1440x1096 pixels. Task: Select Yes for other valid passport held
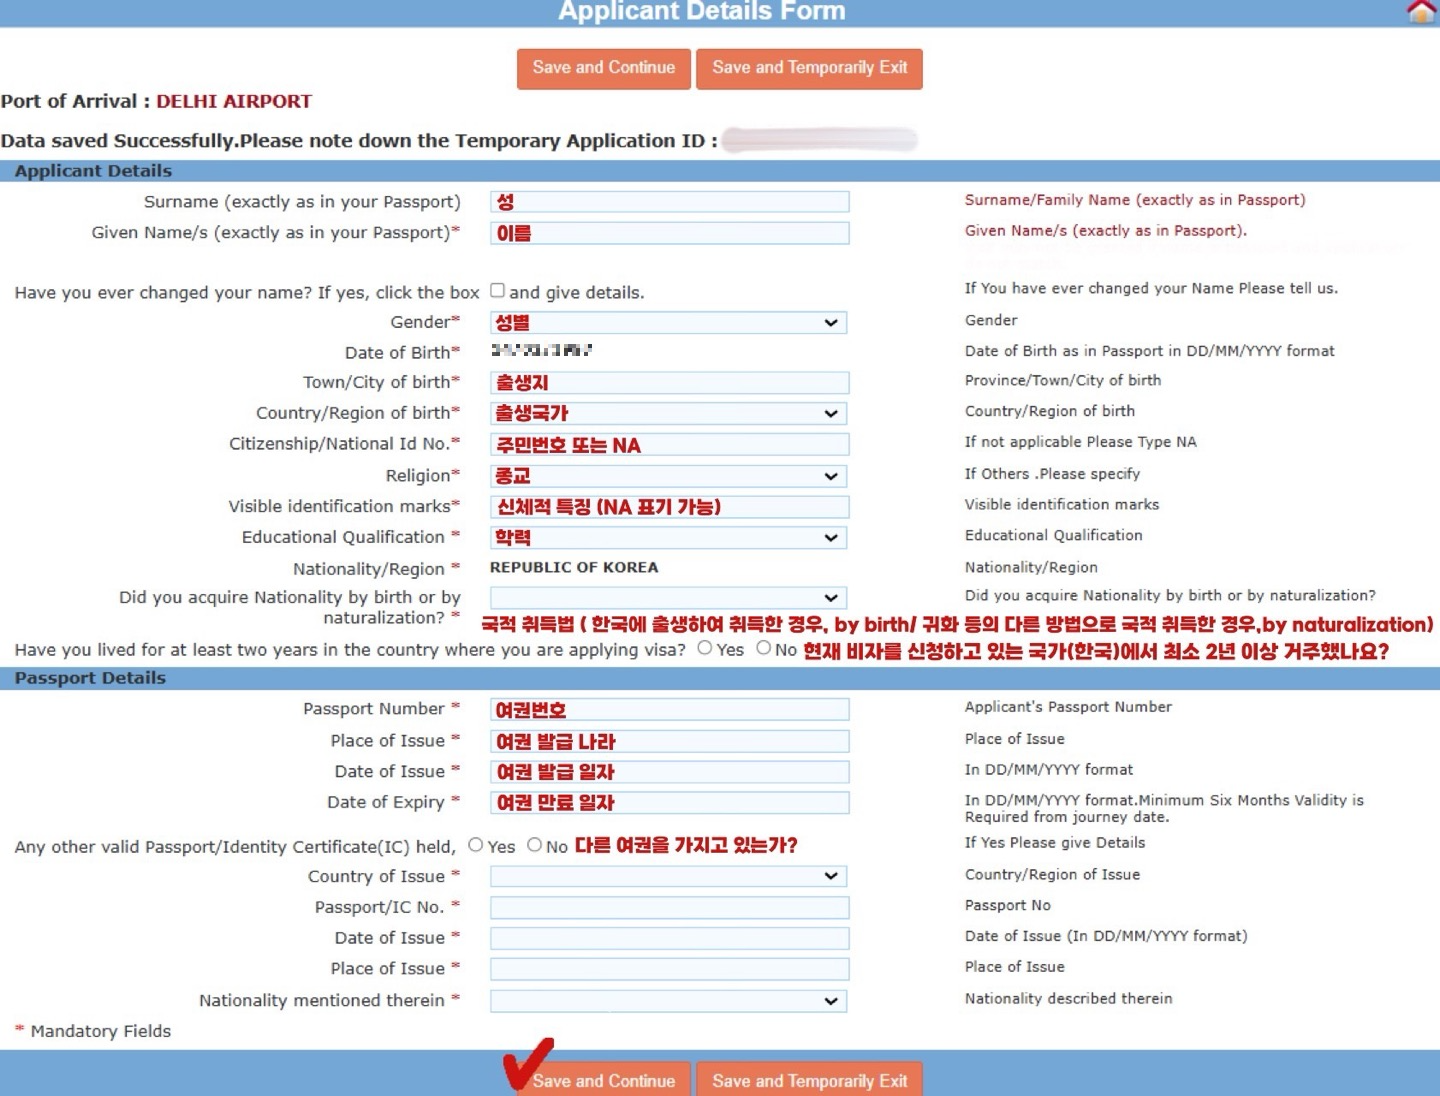(x=476, y=845)
